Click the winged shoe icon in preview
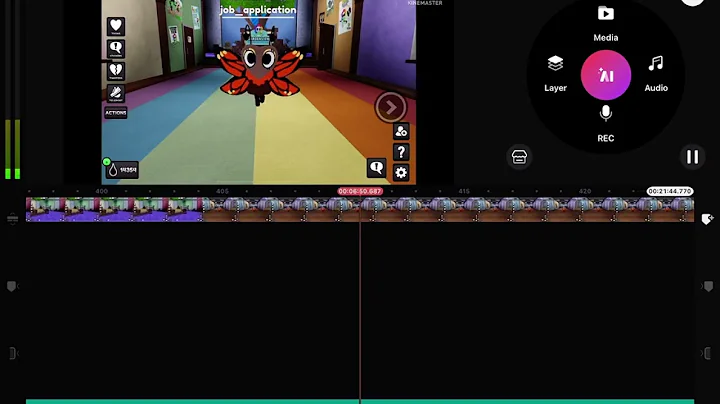 [116, 93]
